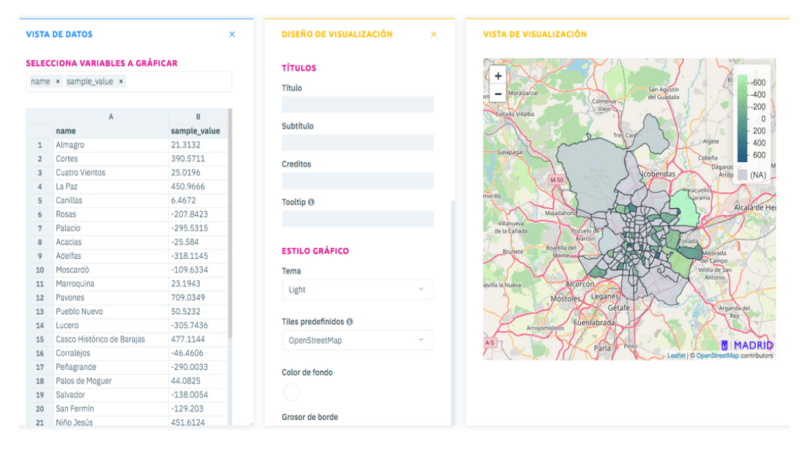800x450 pixels.
Task: Open the Color de fondo swatch
Action: [x=291, y=392]
